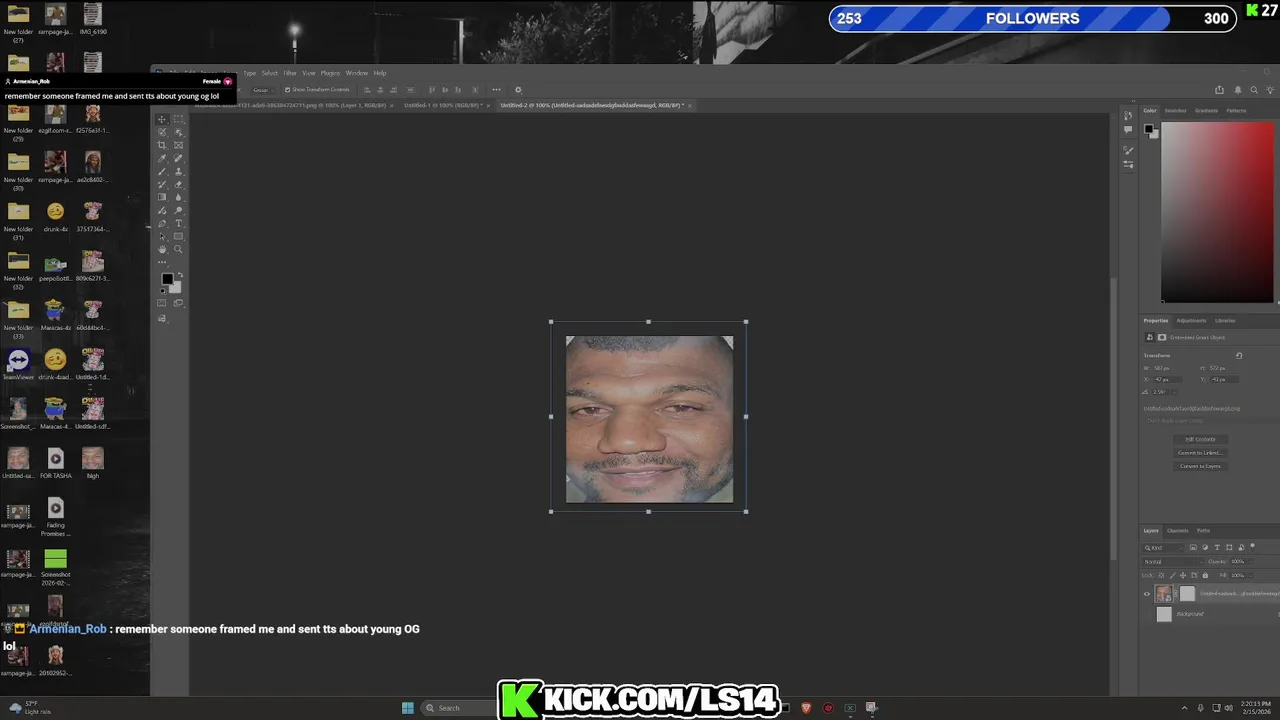The width and height of the screenshot is (1280, 720).
Task: Select the Eraser tool
Action: [x=178, y=184]
